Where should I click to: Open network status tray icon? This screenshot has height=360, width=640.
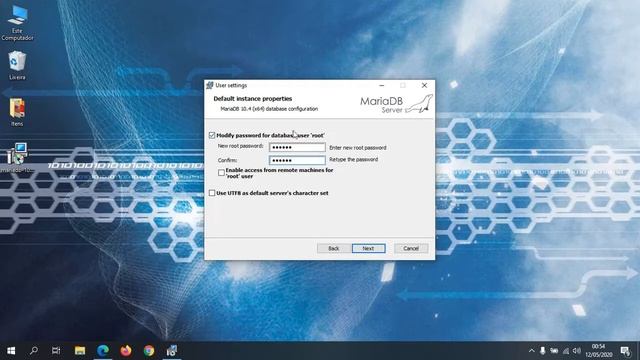pos(566,351)
